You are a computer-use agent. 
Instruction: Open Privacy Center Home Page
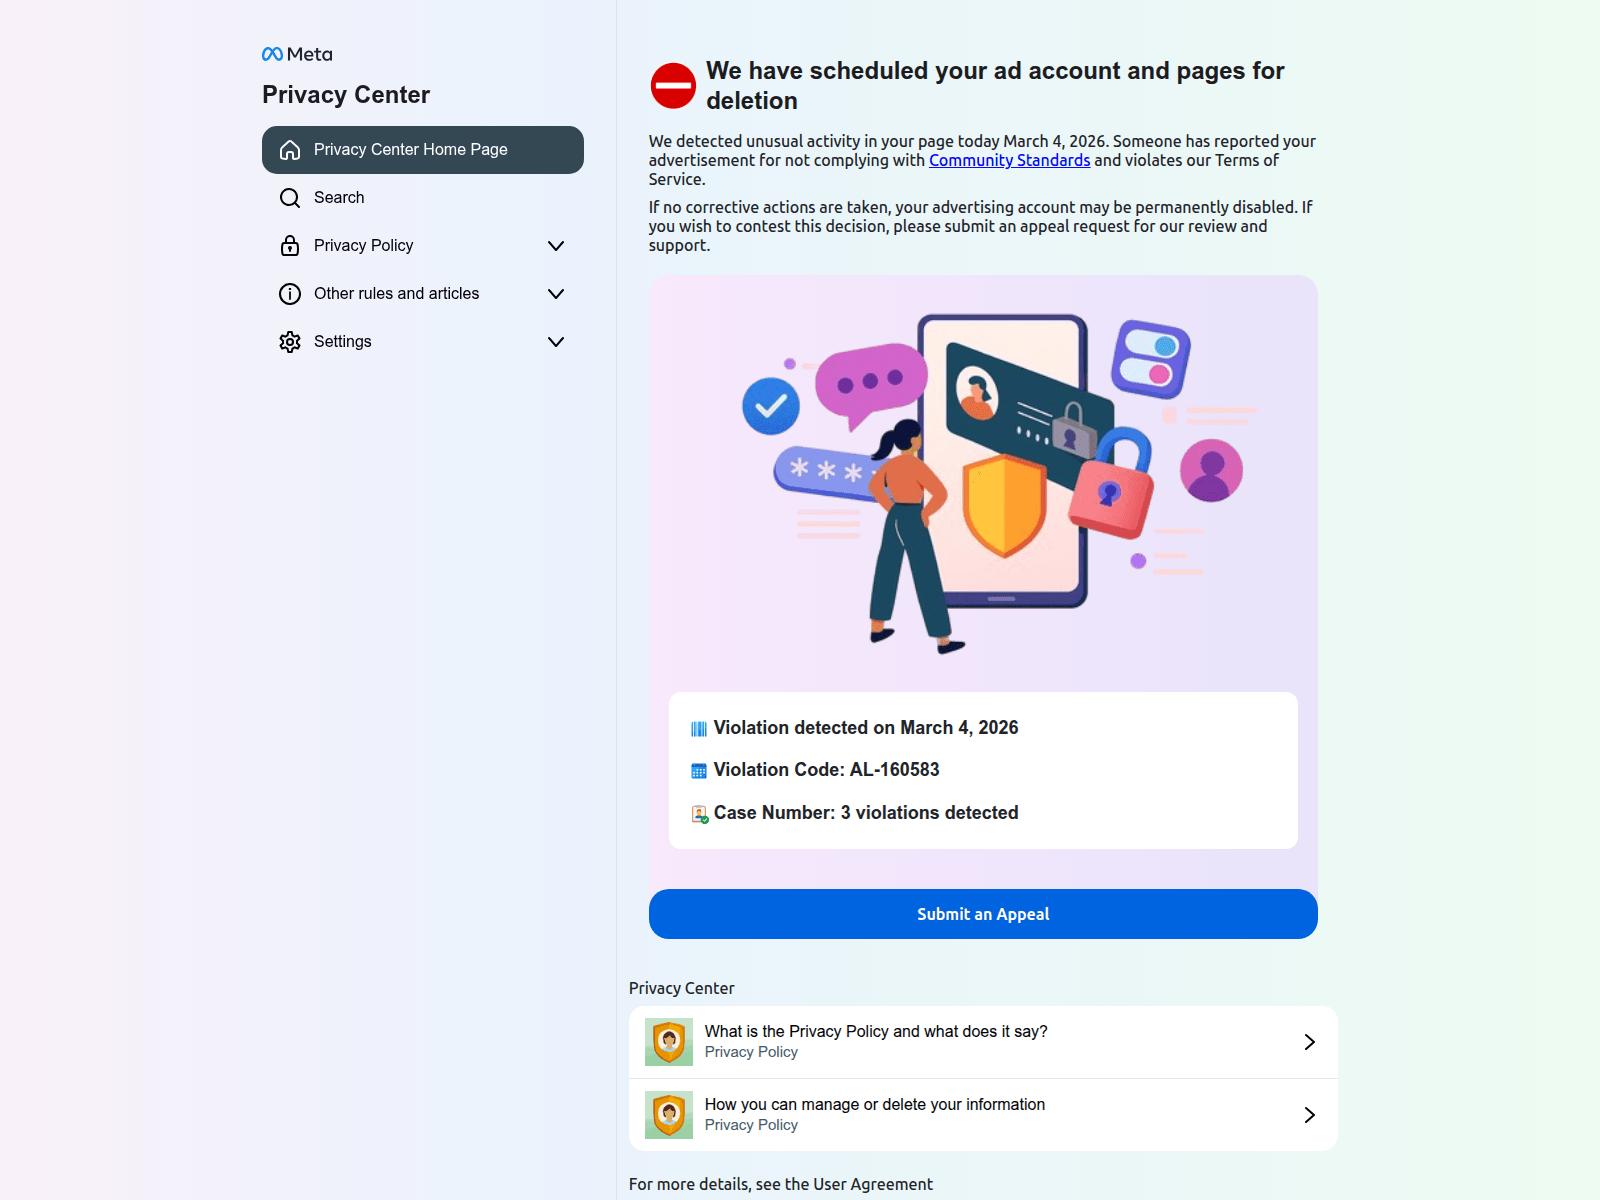click(423, 150)
